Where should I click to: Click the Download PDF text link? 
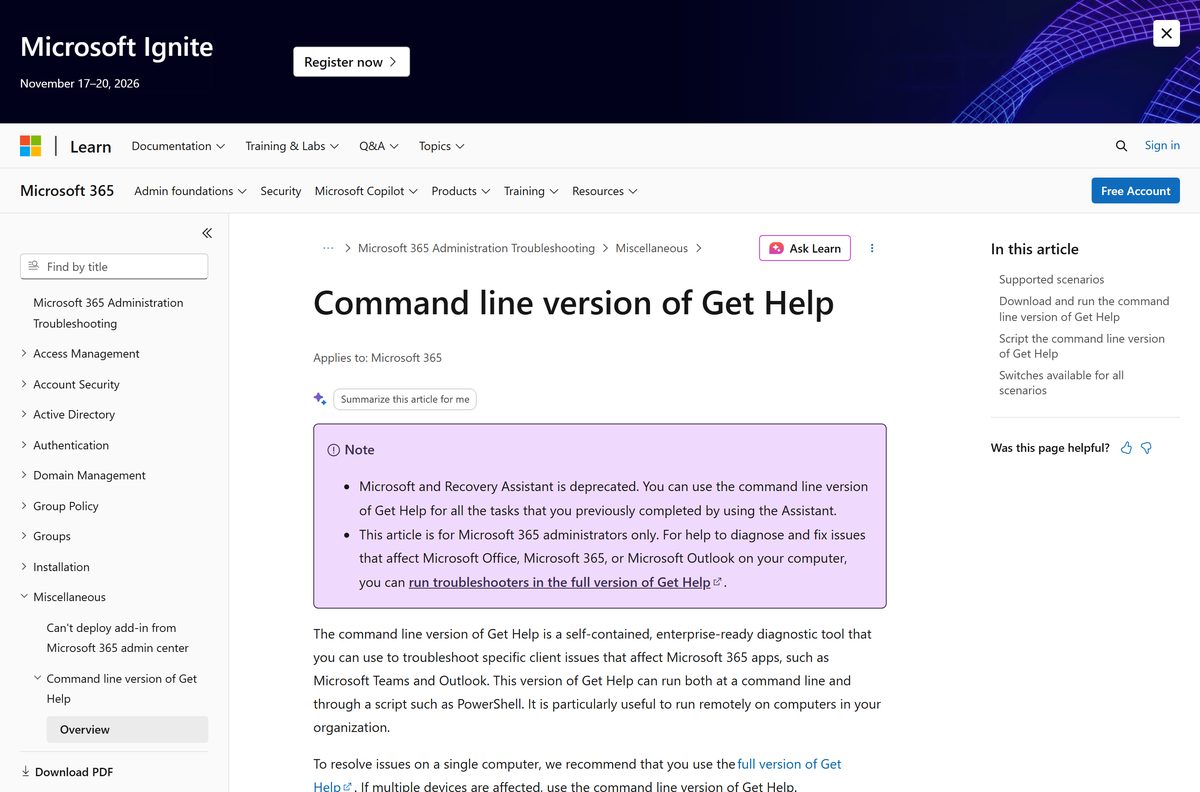(x=74, y=772)
